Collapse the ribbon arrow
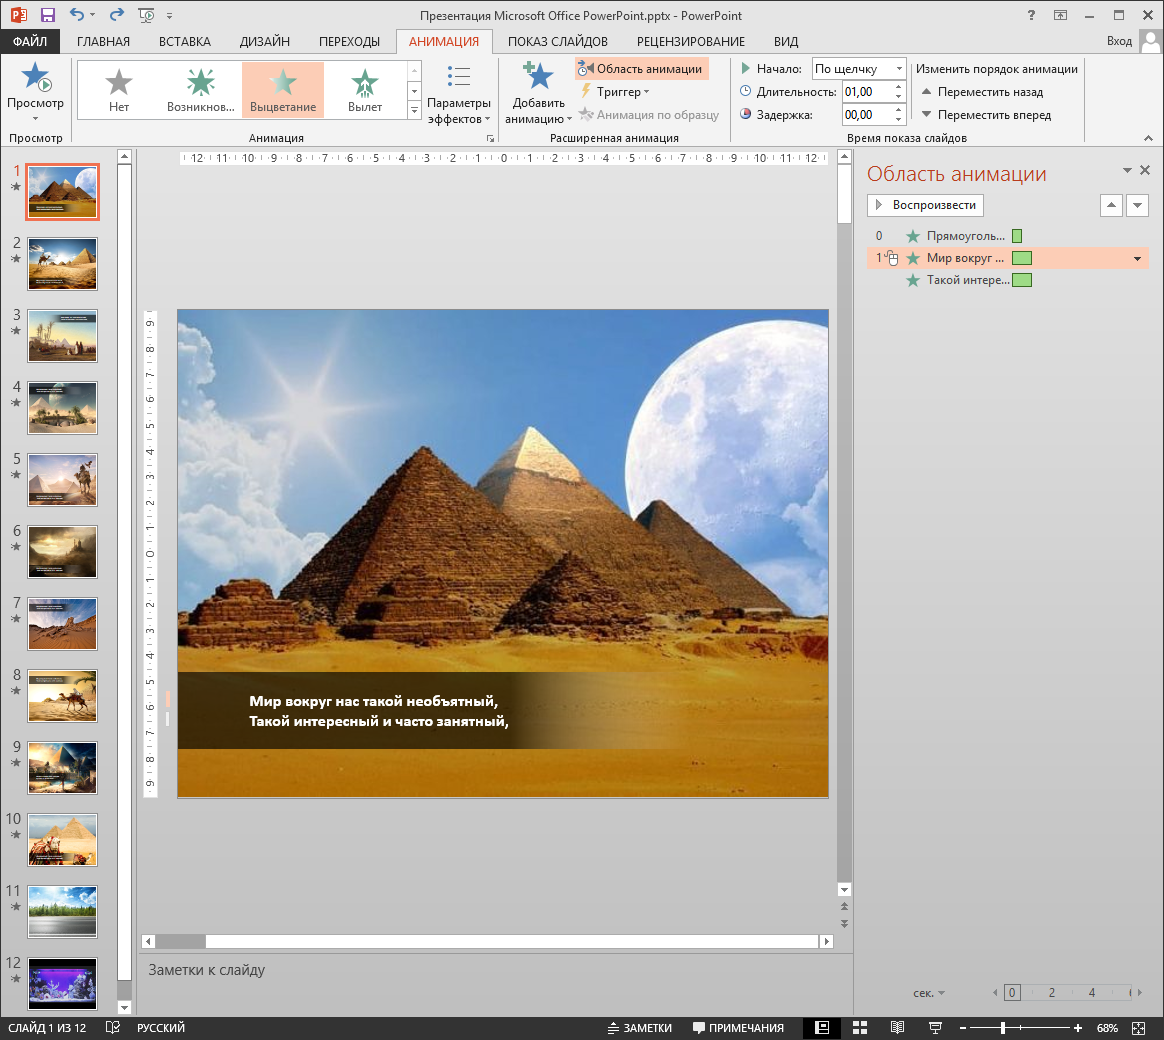This screenshot has height=1040, width=1164. click(x=1148, y=138)
